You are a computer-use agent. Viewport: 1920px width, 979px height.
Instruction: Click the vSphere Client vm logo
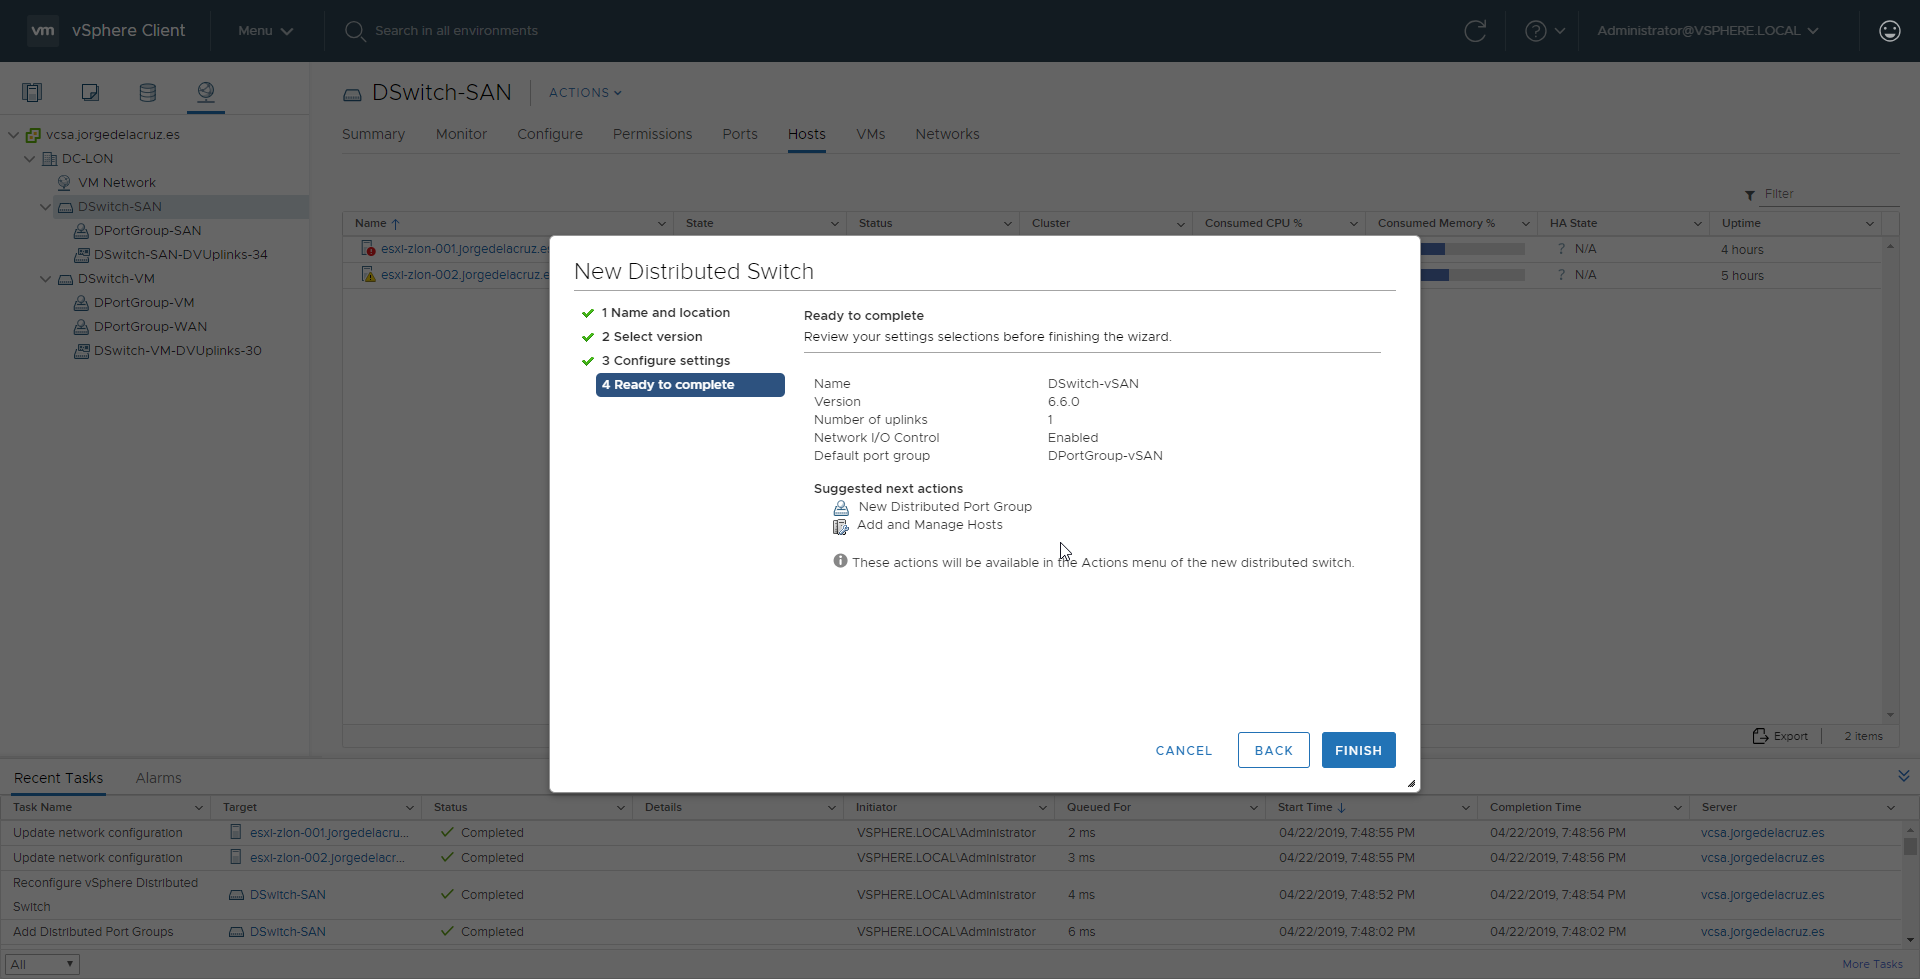tap(43, 31)
